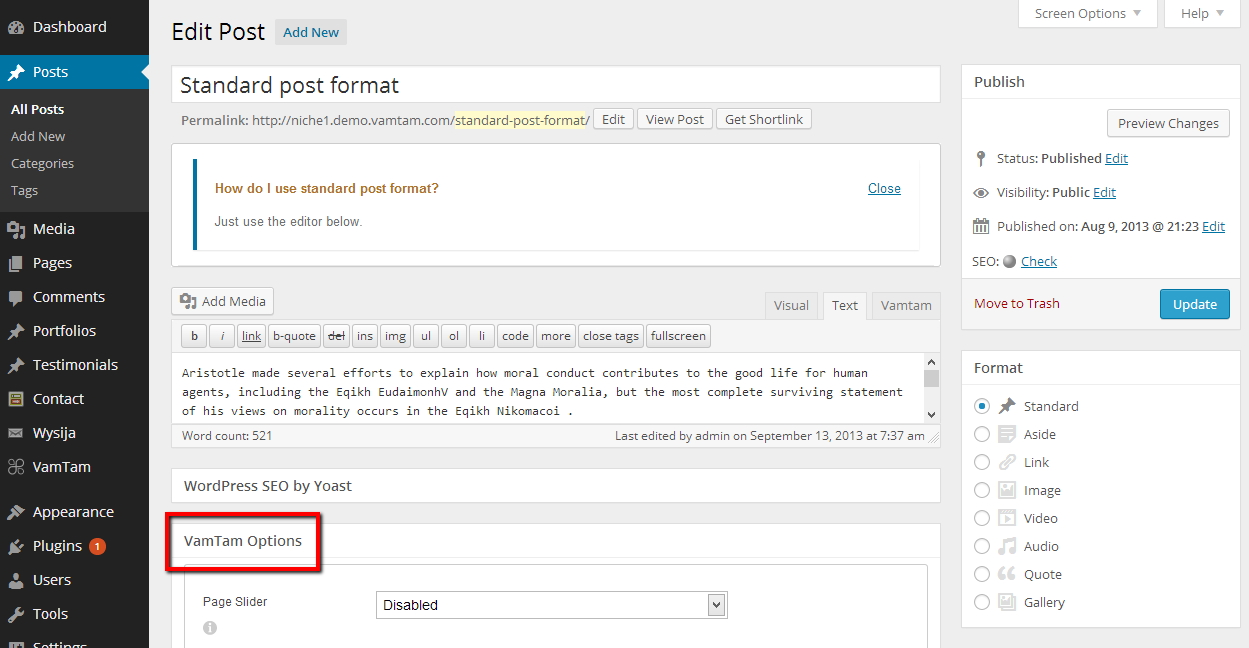The width and height of the screenshot is (1249, 648).
Task: Expand the Help dropdown tab
Action: 1201,14
